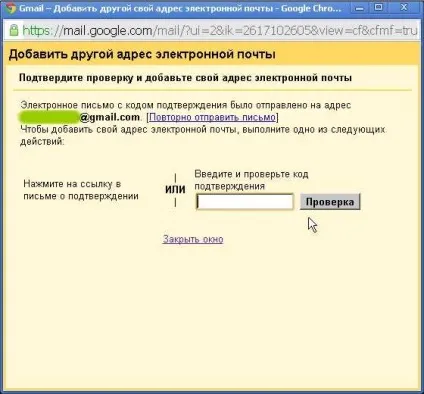
Task: Click the ИЛИ separator label
Action: coord(175,190)
